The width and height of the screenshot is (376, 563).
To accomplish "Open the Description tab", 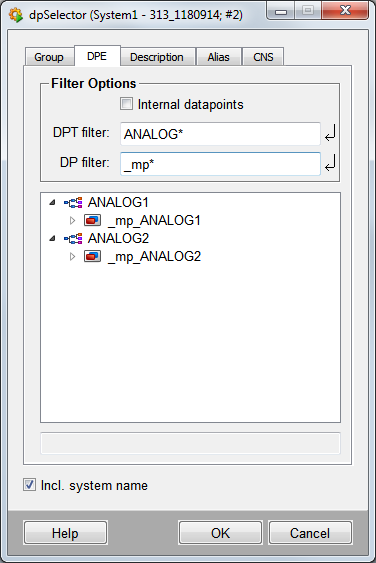I will [x=157, y=57].
